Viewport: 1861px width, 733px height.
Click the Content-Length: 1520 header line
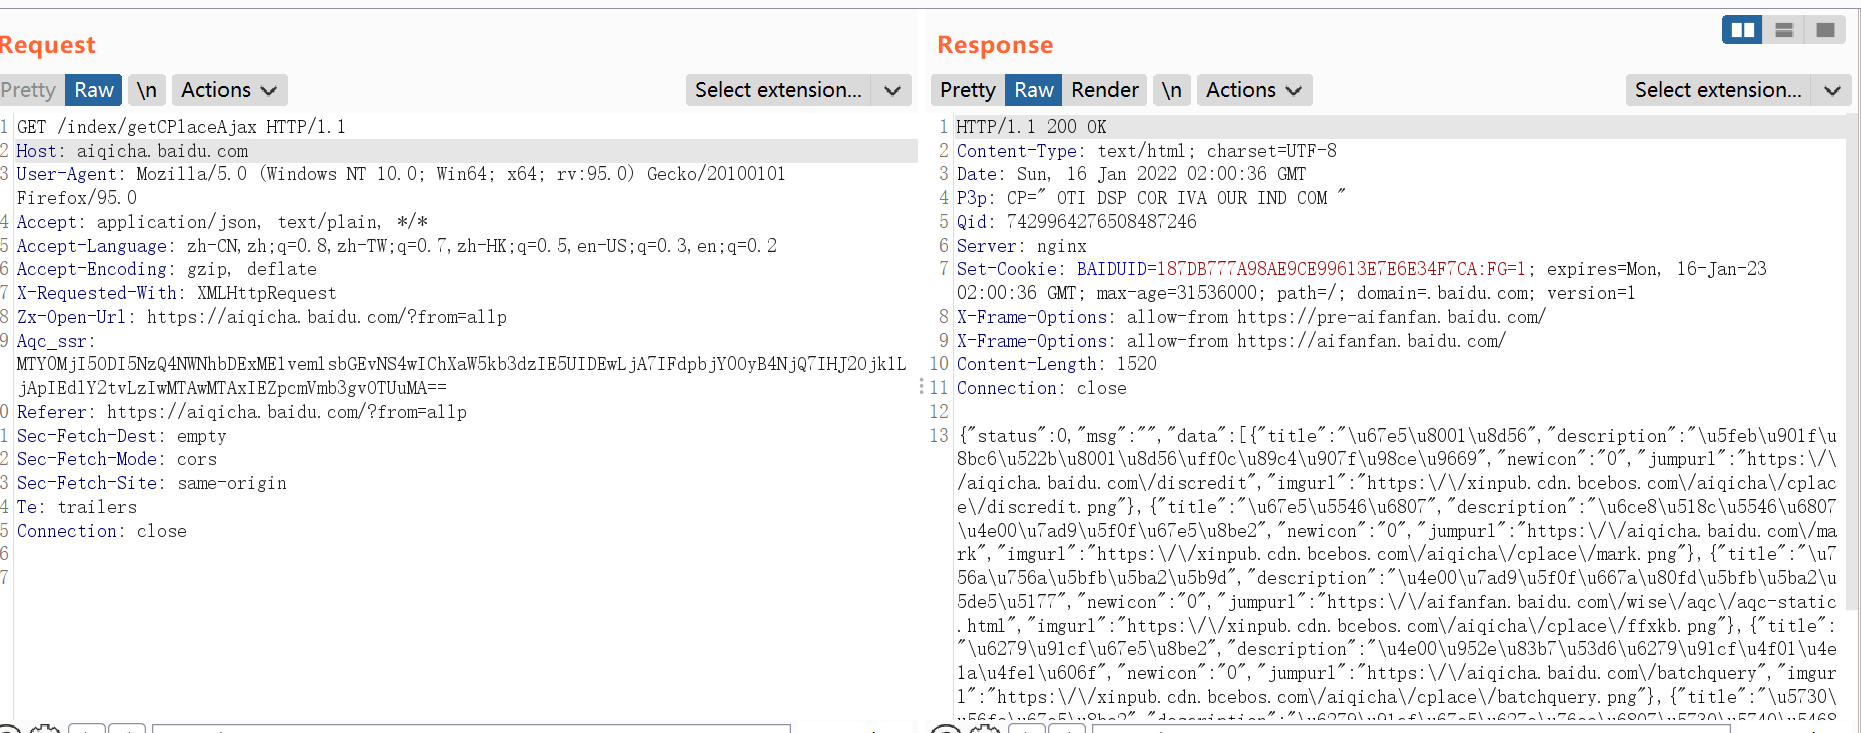point(1057,364)
